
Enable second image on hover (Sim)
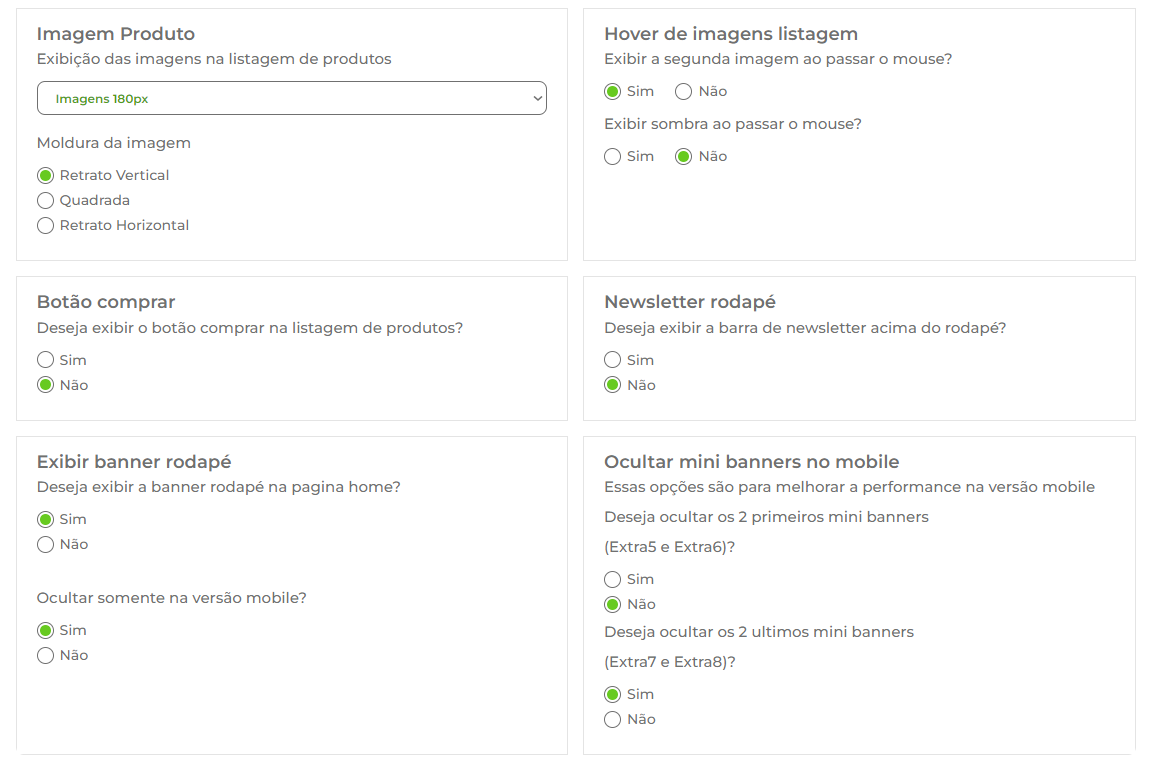click(613, 92)
